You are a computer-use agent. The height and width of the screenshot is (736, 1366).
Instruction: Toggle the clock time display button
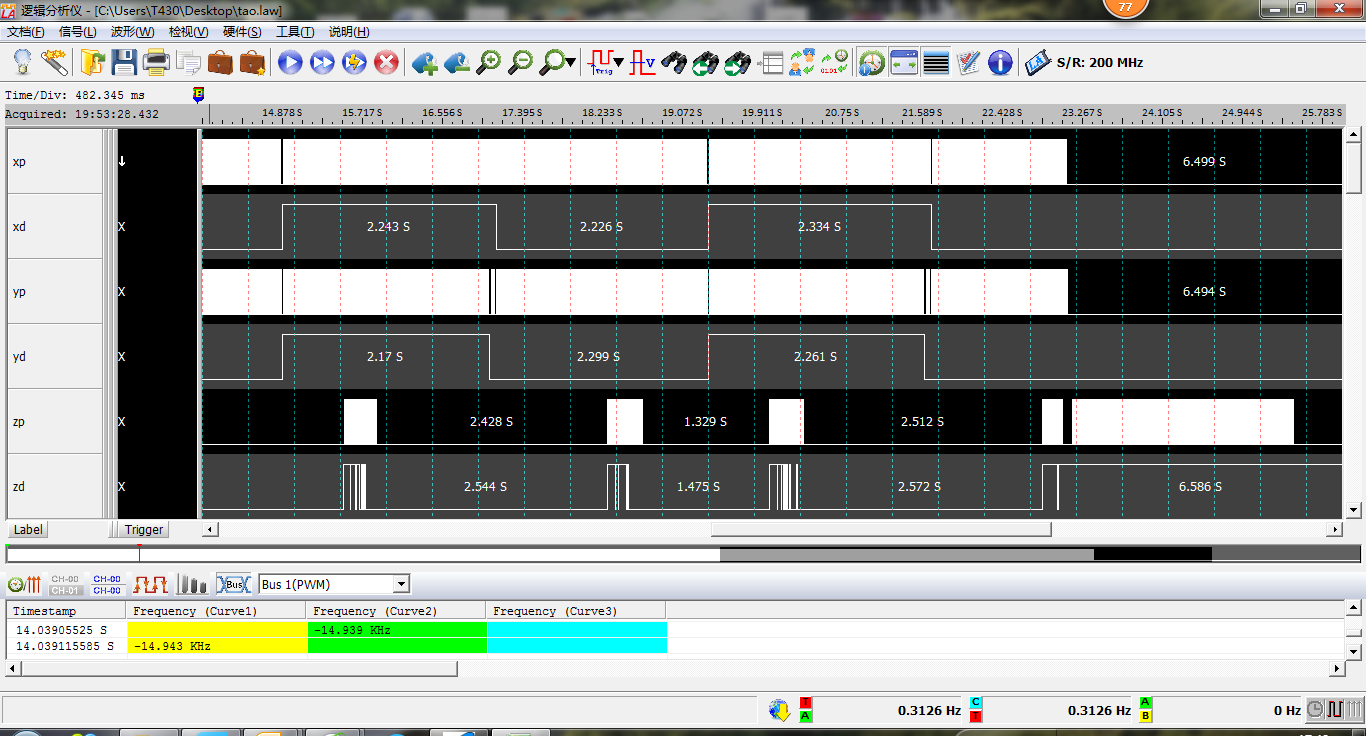coord(872,63)
